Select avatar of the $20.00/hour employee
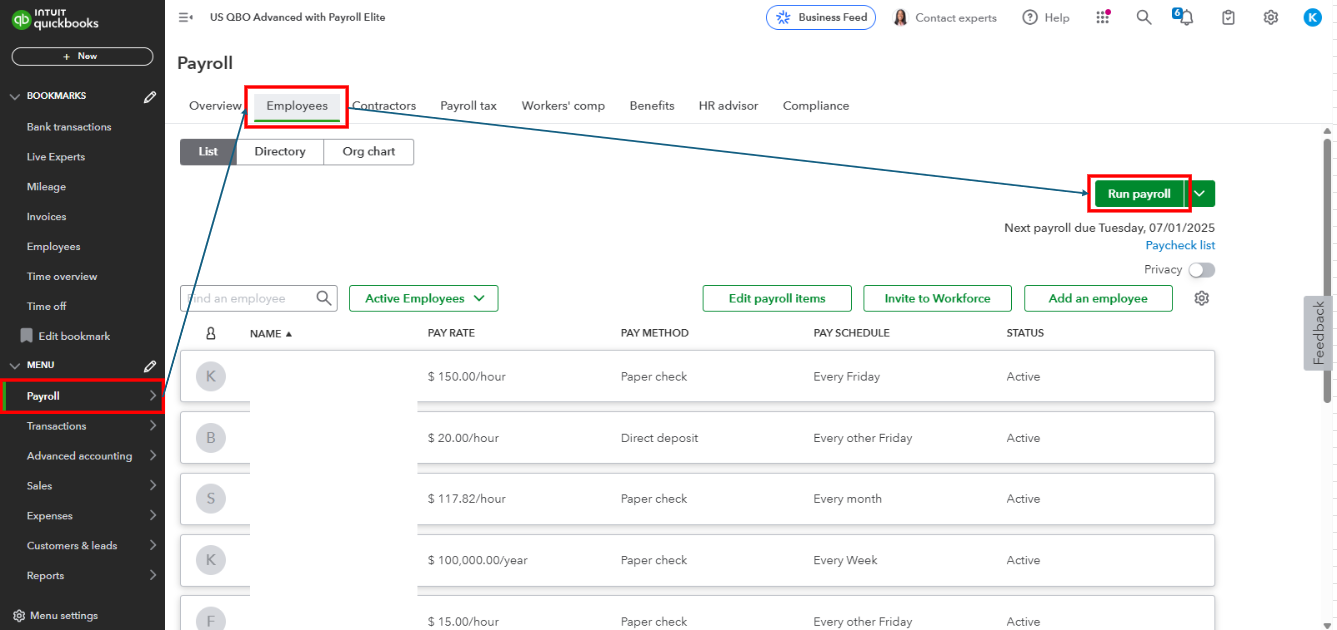The width and height of the screenshot is (1337, 630). tap(210, 438)
